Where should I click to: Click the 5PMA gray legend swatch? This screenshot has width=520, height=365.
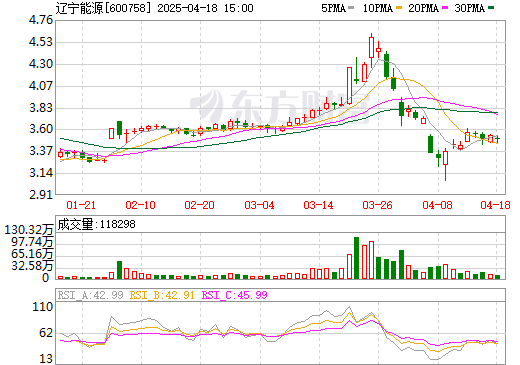coord(351,8)
